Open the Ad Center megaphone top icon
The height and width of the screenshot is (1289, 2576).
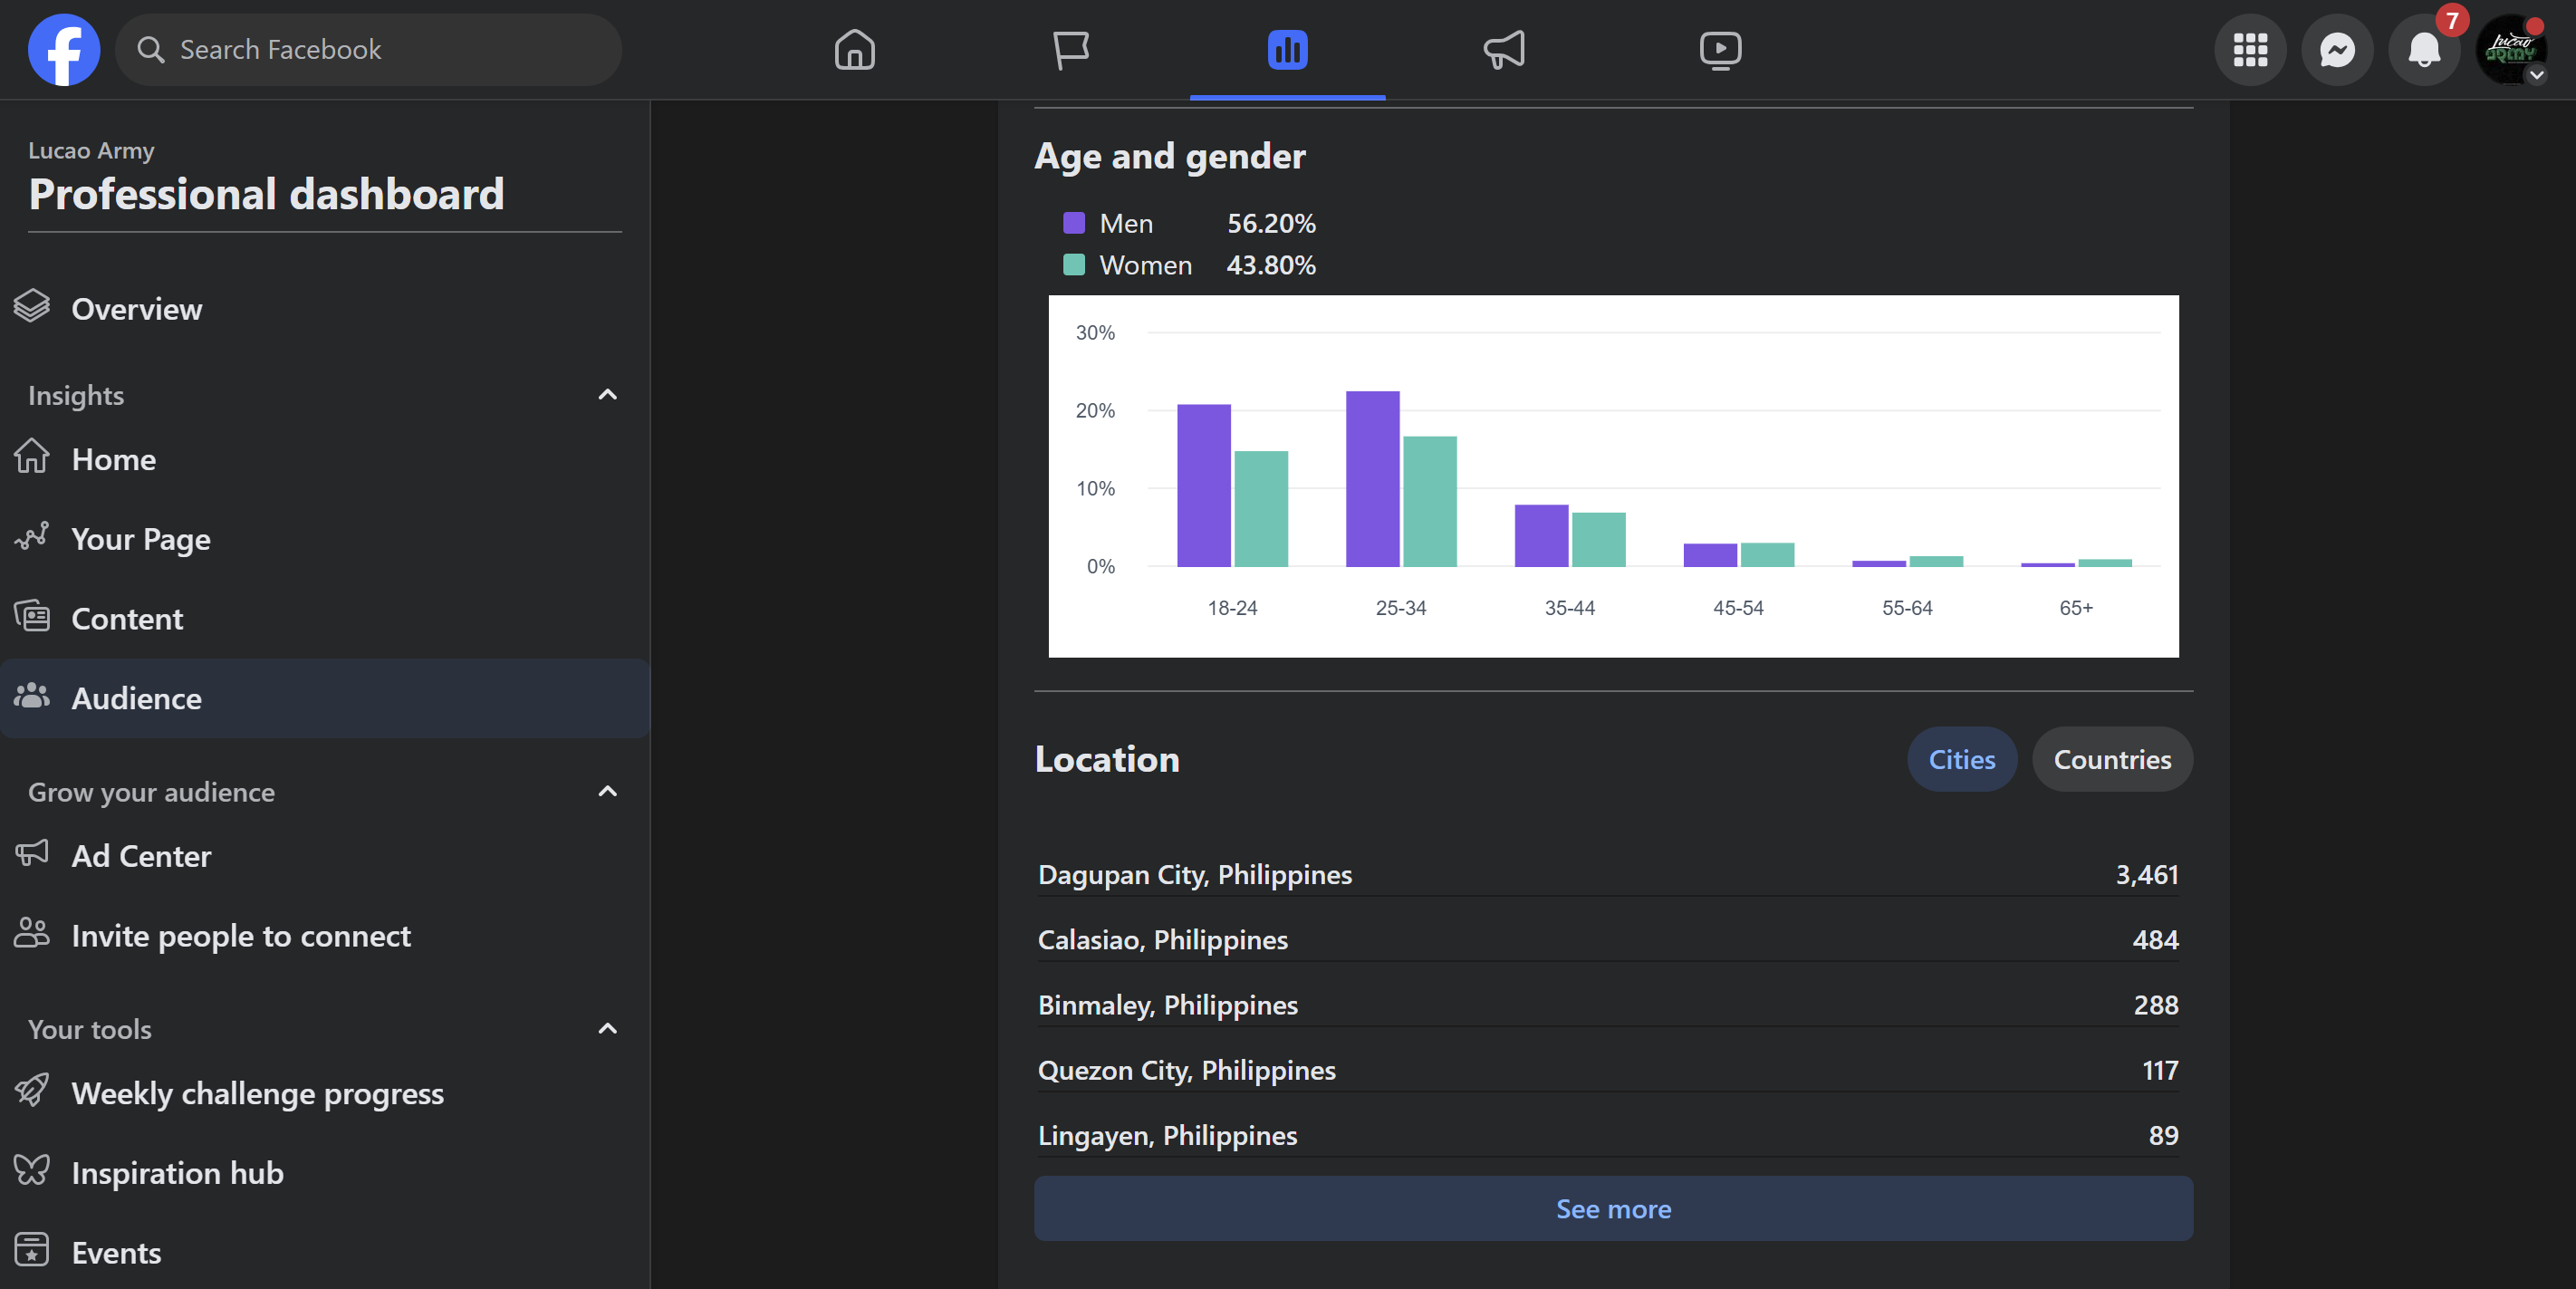[x=1503, y=49]
